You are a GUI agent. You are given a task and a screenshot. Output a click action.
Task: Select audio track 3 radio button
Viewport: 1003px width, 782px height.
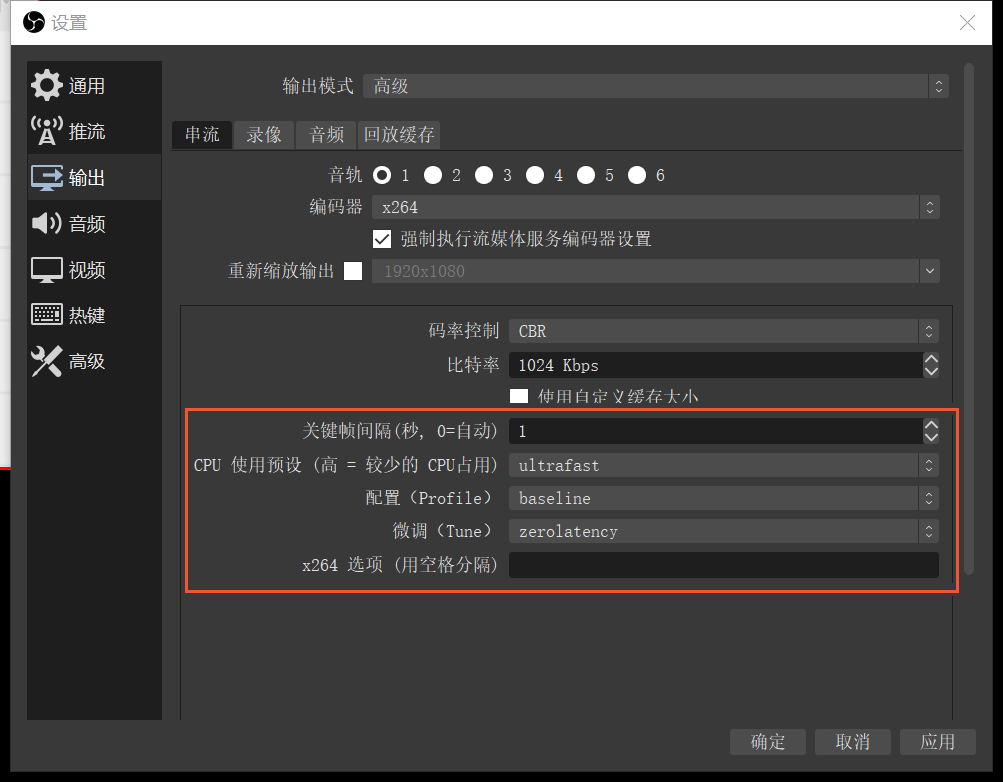pyautogui.click(x=484, y=176)
